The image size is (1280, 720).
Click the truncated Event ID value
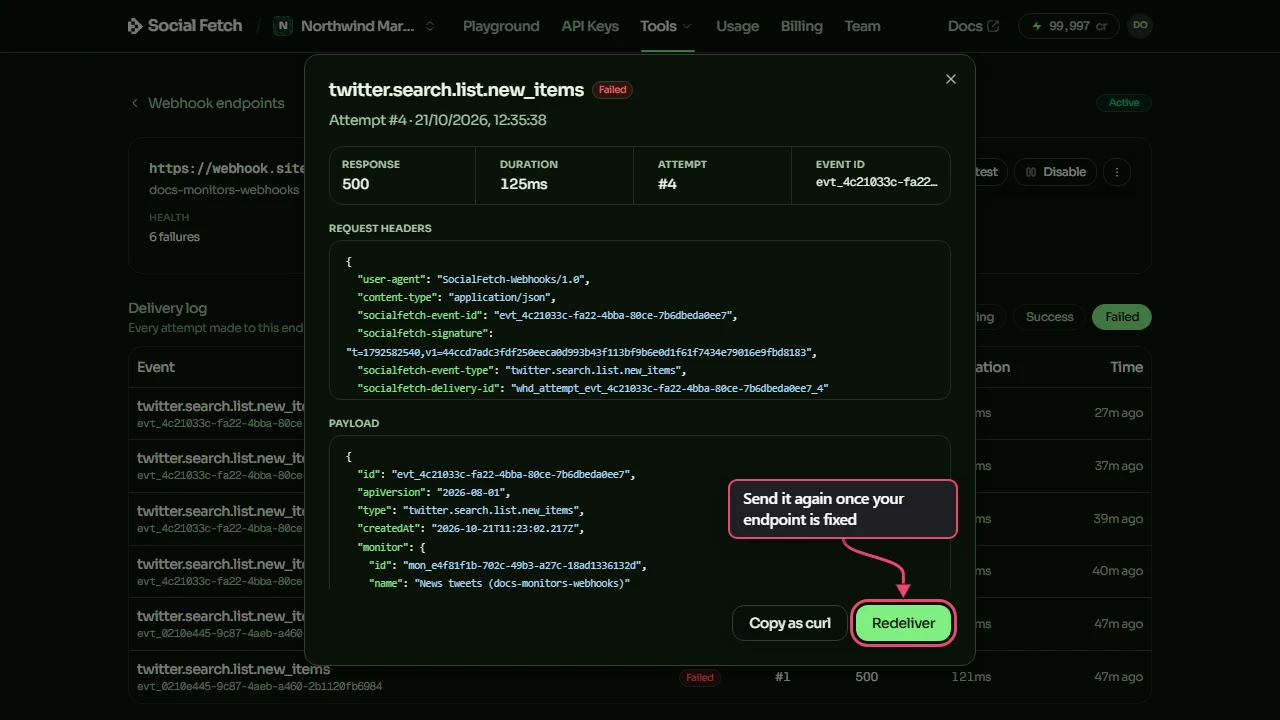(x=877, y=182)
